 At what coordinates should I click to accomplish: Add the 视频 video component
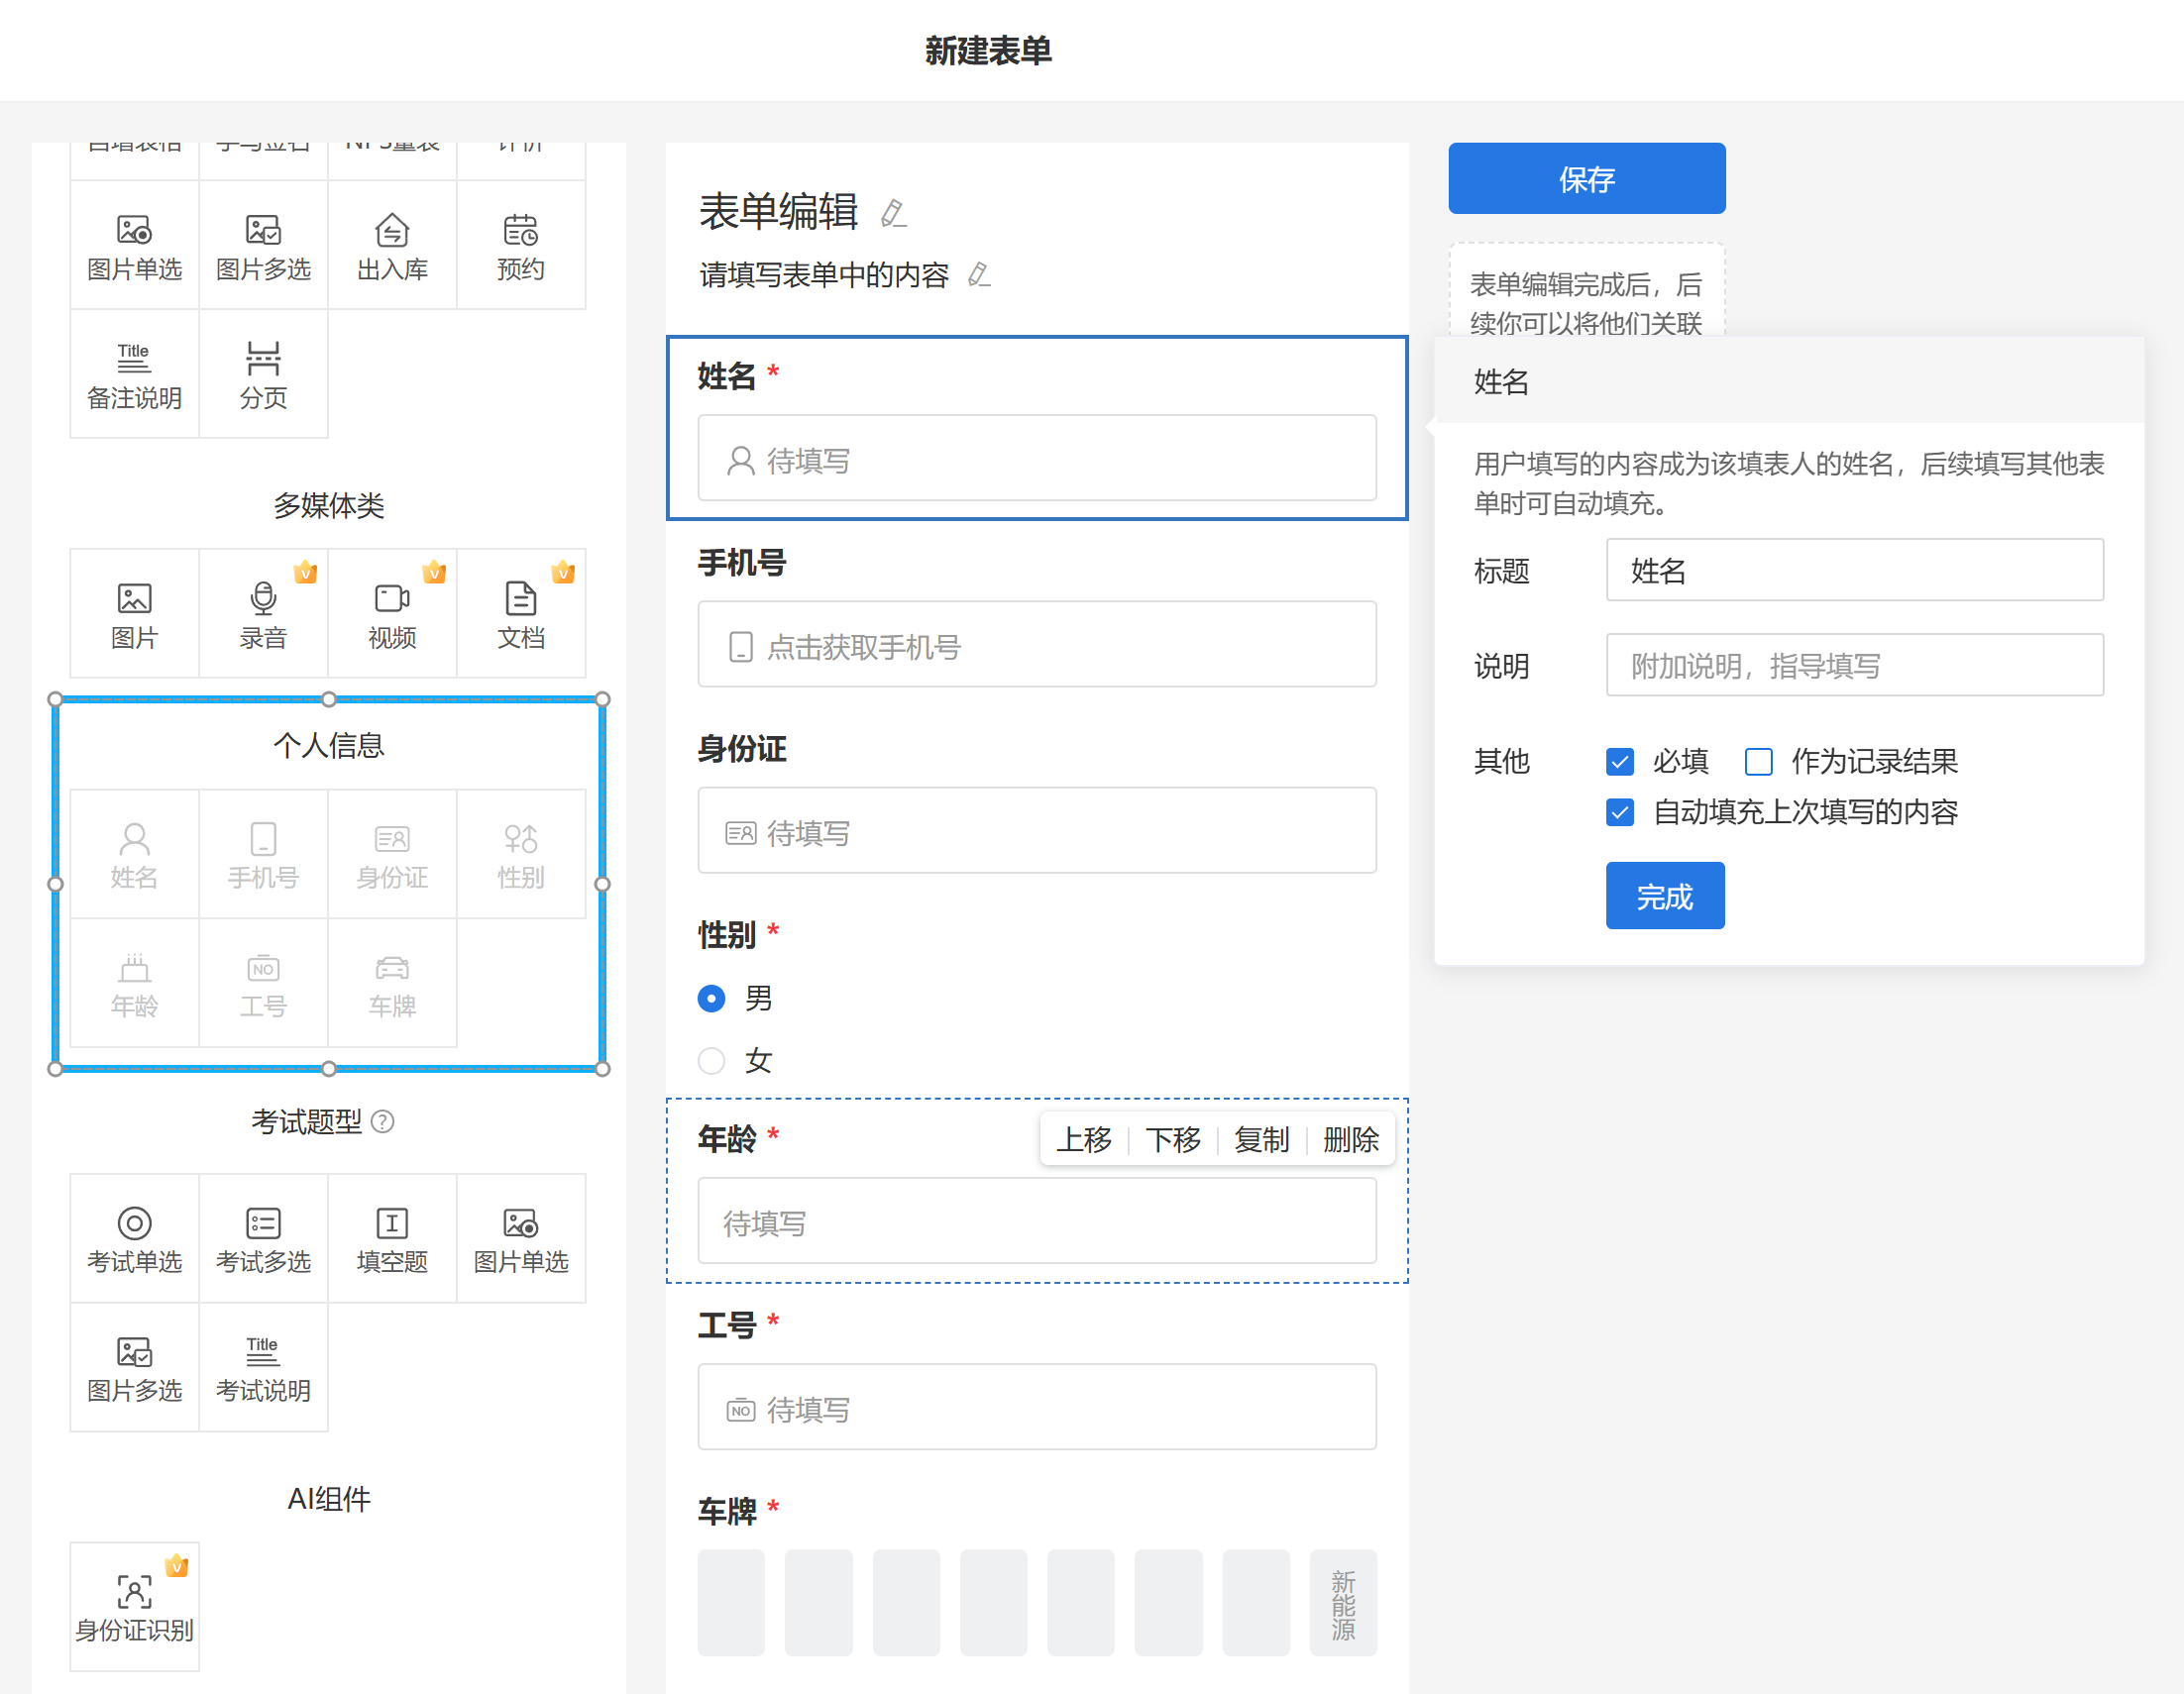[392, 614]
